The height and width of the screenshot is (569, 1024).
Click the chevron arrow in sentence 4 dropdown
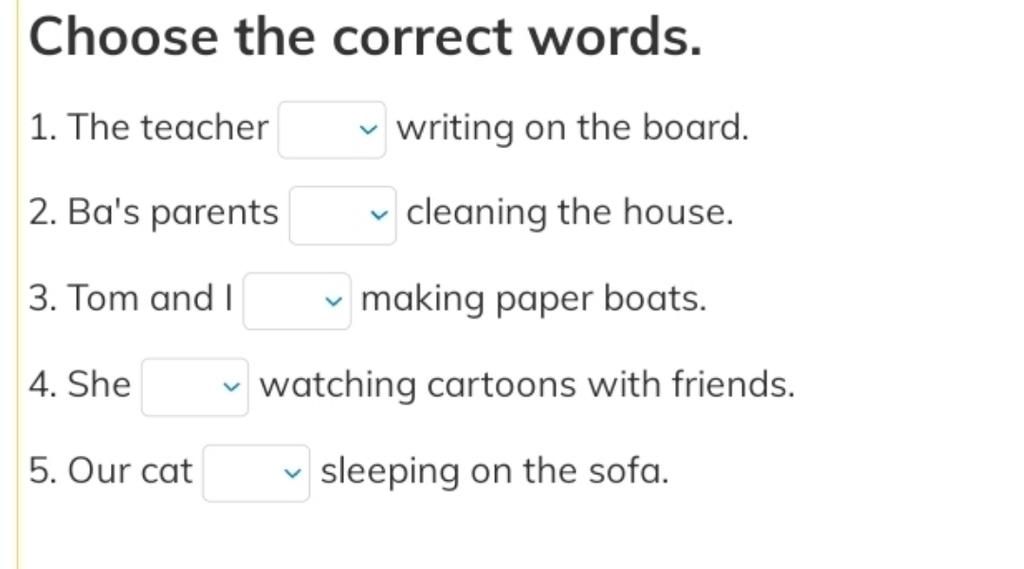[231, 387]
